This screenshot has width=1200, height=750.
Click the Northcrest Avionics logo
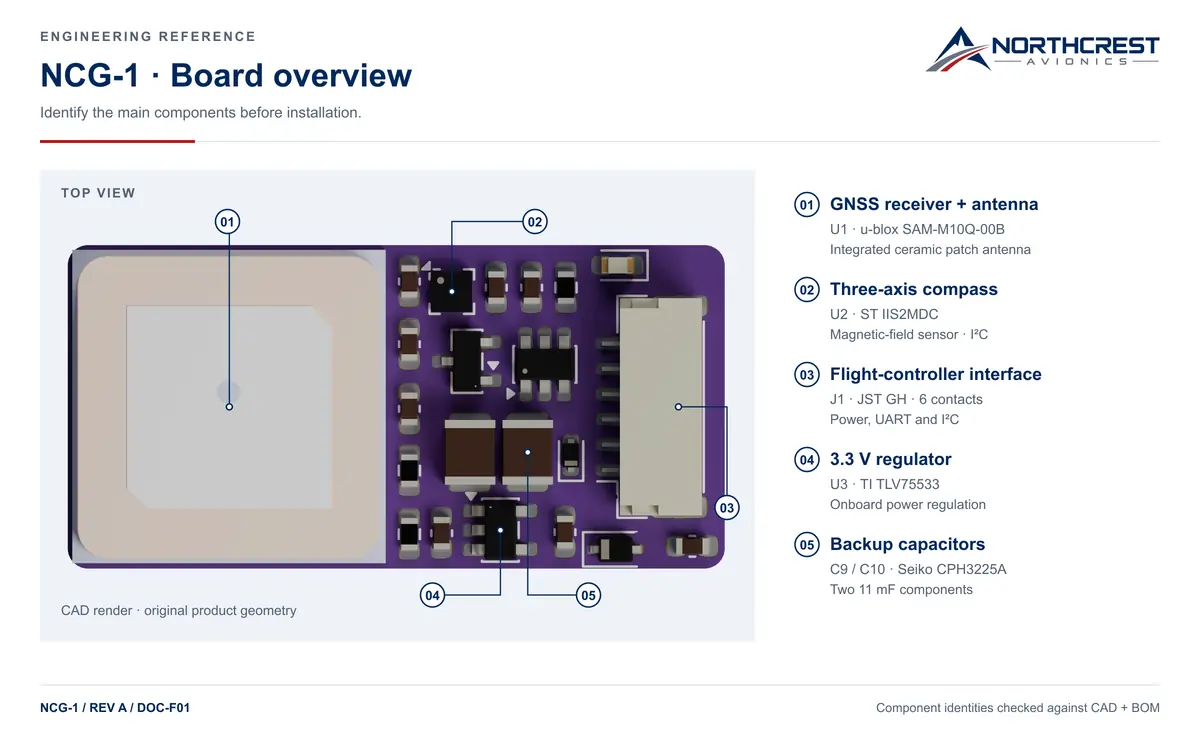[1042, 49]
